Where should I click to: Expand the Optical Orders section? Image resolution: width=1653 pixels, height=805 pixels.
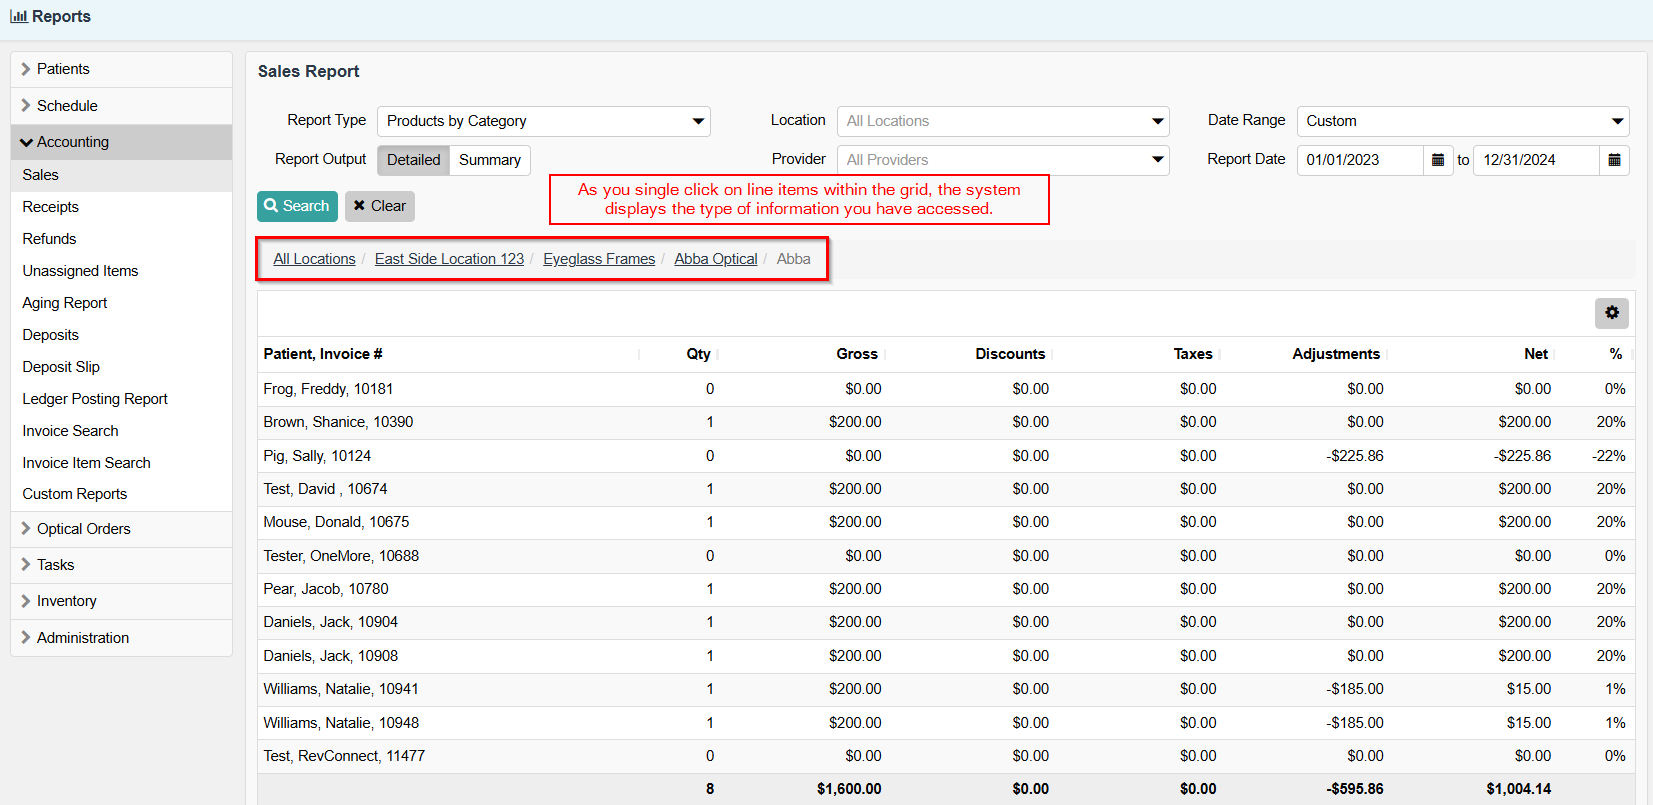pos(83,529)
